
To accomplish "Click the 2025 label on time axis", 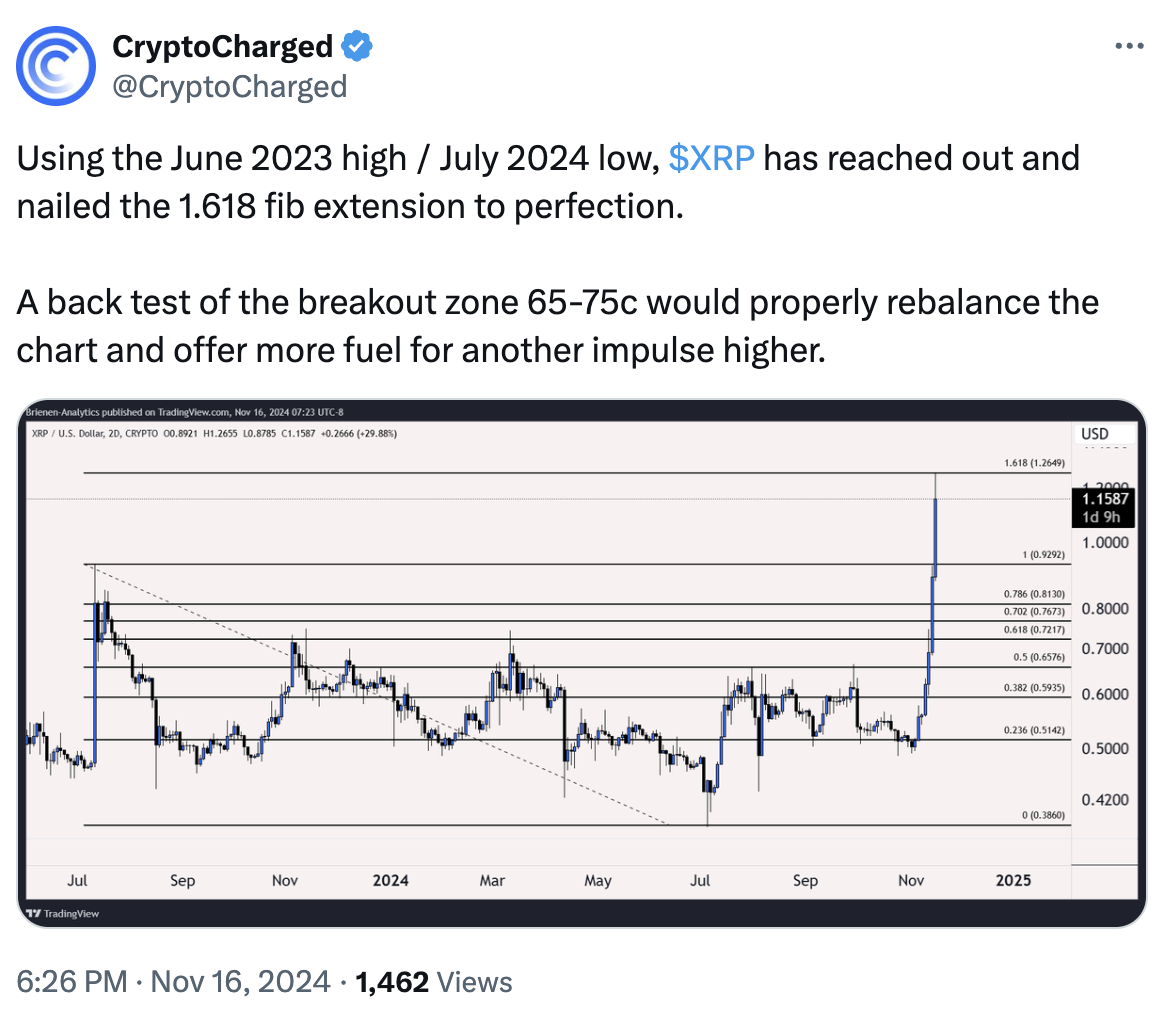I will click(x=1014, y=881).
